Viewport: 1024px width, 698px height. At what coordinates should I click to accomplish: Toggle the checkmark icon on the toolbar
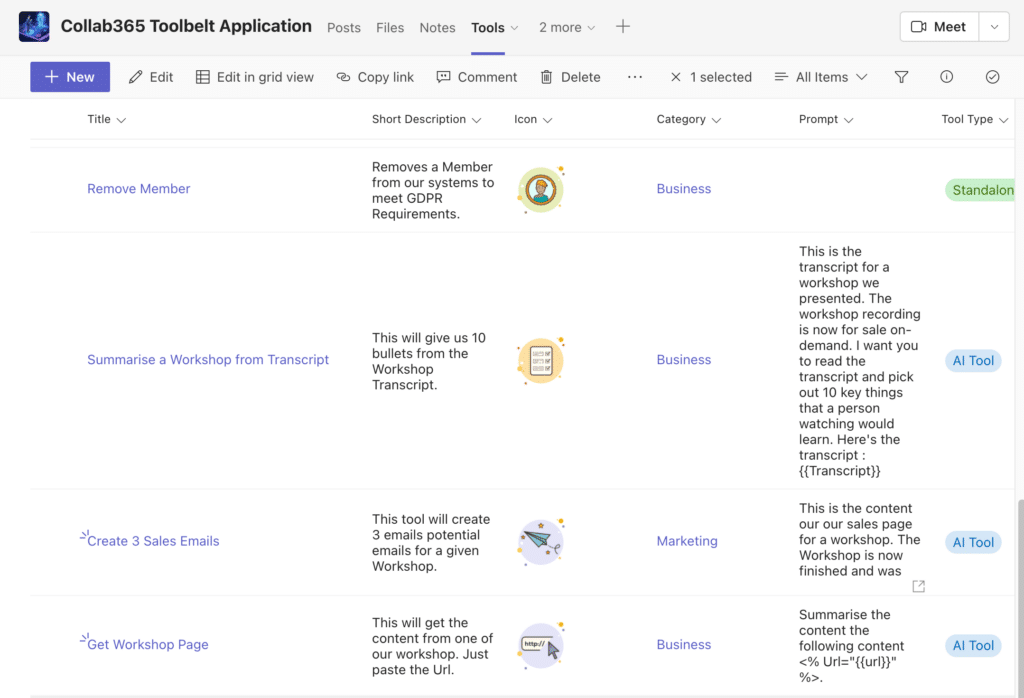coord(992,76)
